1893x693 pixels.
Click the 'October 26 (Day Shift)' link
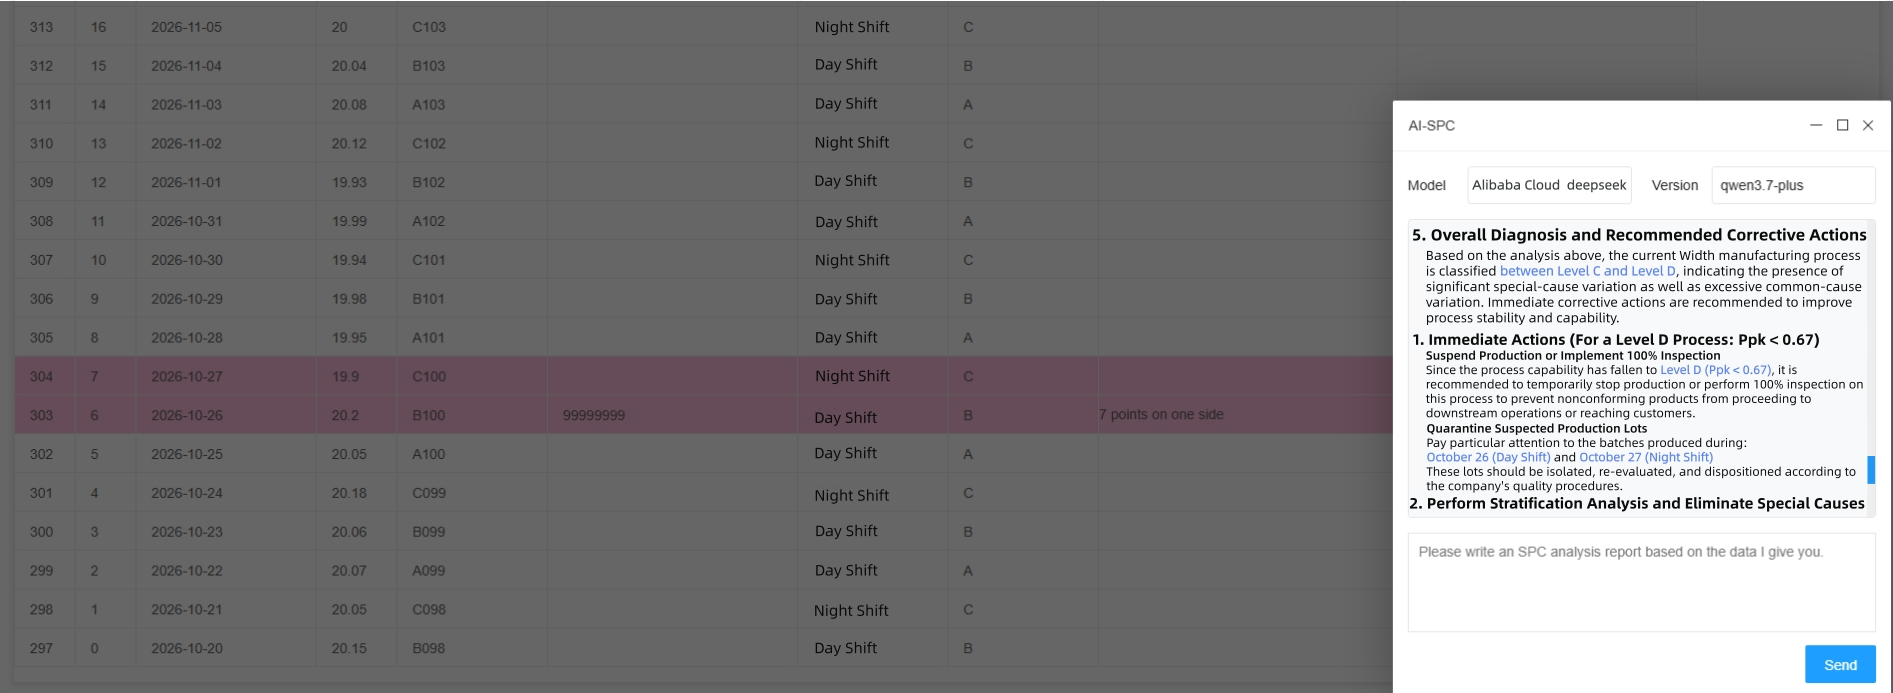coord(1488,457)
